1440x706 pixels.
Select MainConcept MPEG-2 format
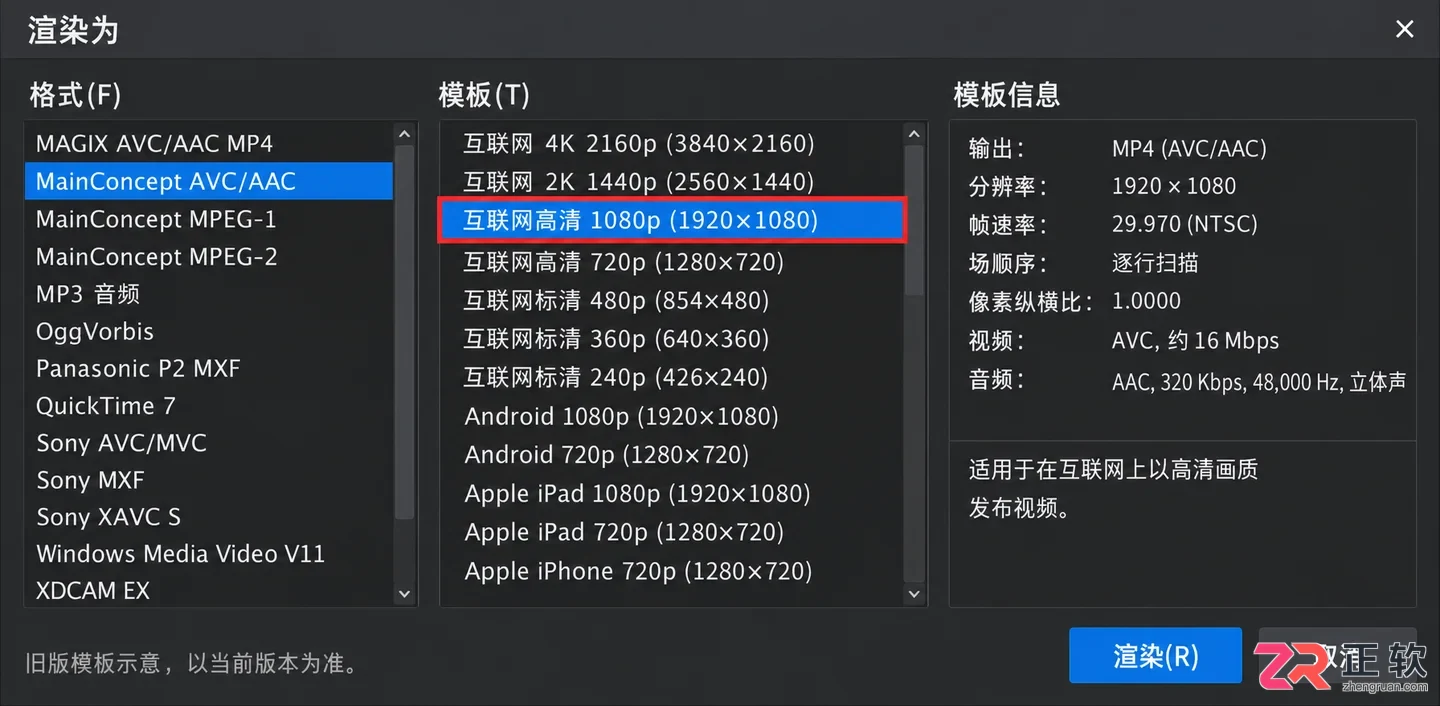(209, 257)
